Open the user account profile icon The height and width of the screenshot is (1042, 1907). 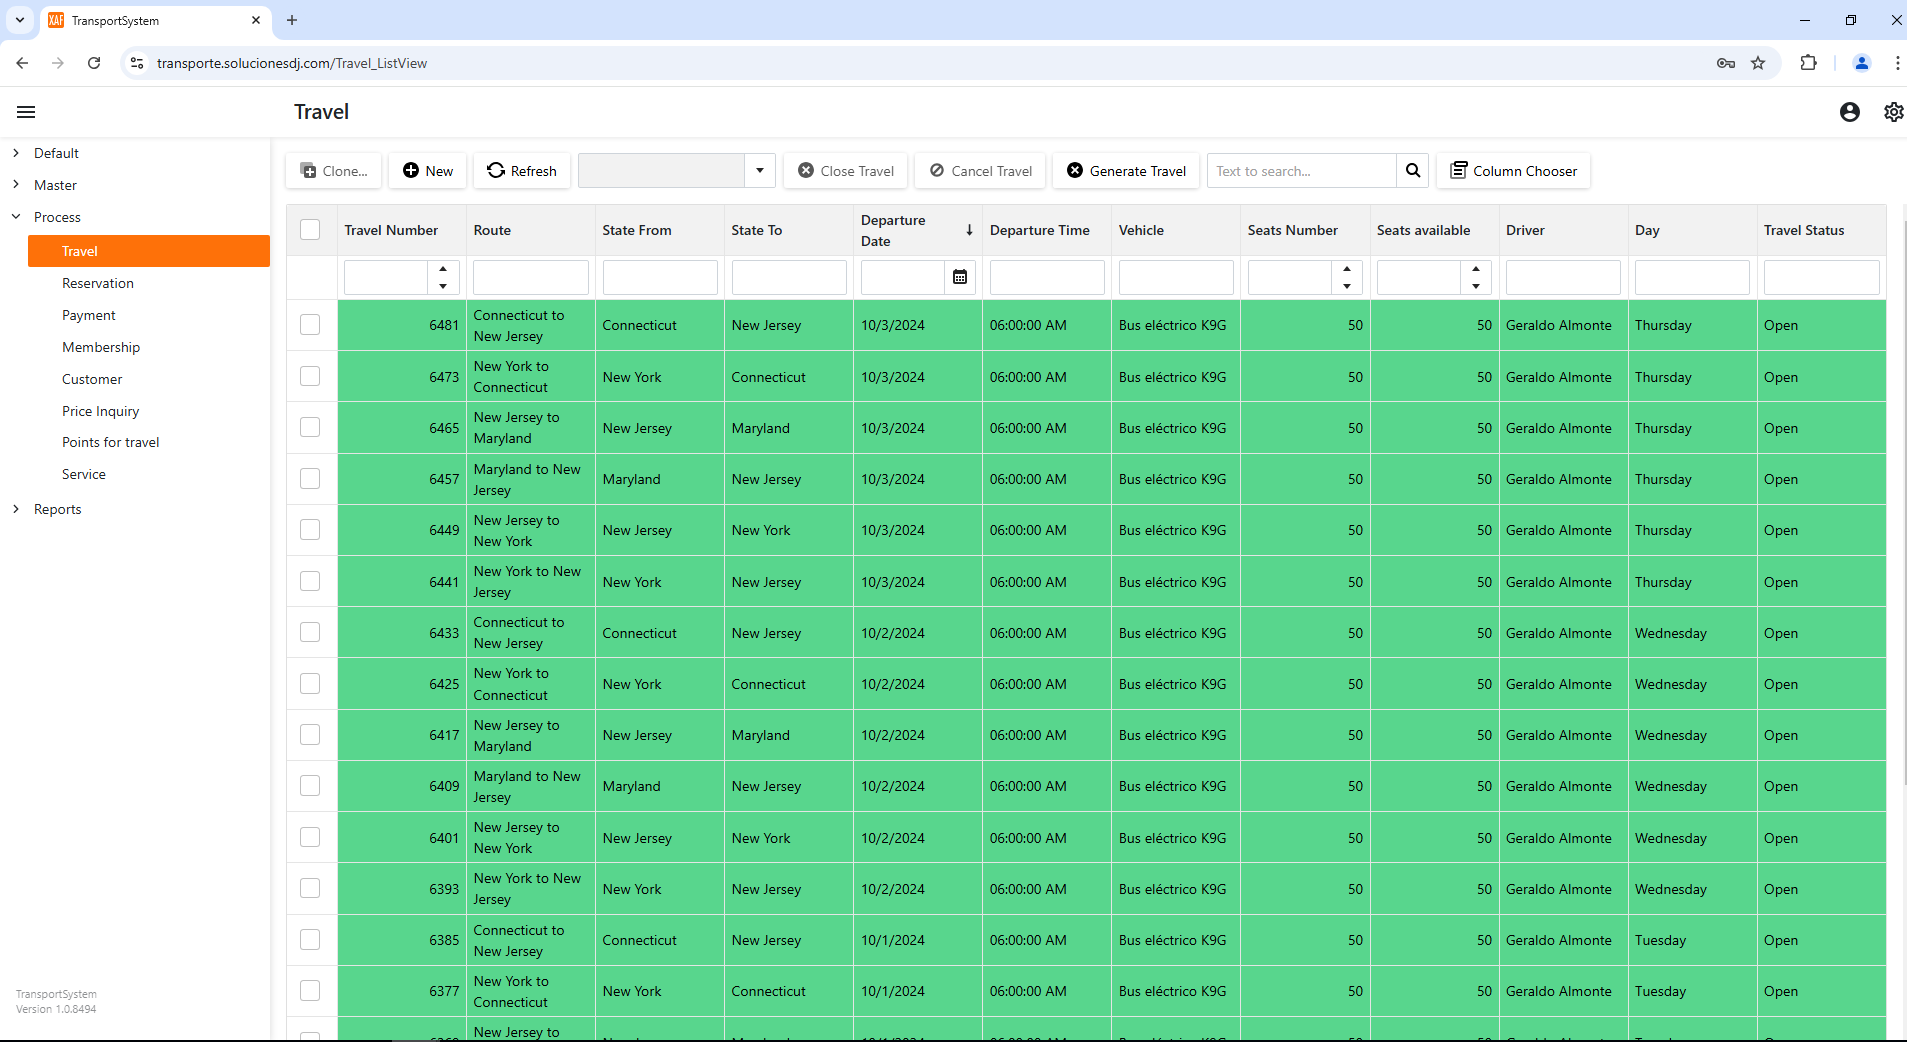(1850, 112)
